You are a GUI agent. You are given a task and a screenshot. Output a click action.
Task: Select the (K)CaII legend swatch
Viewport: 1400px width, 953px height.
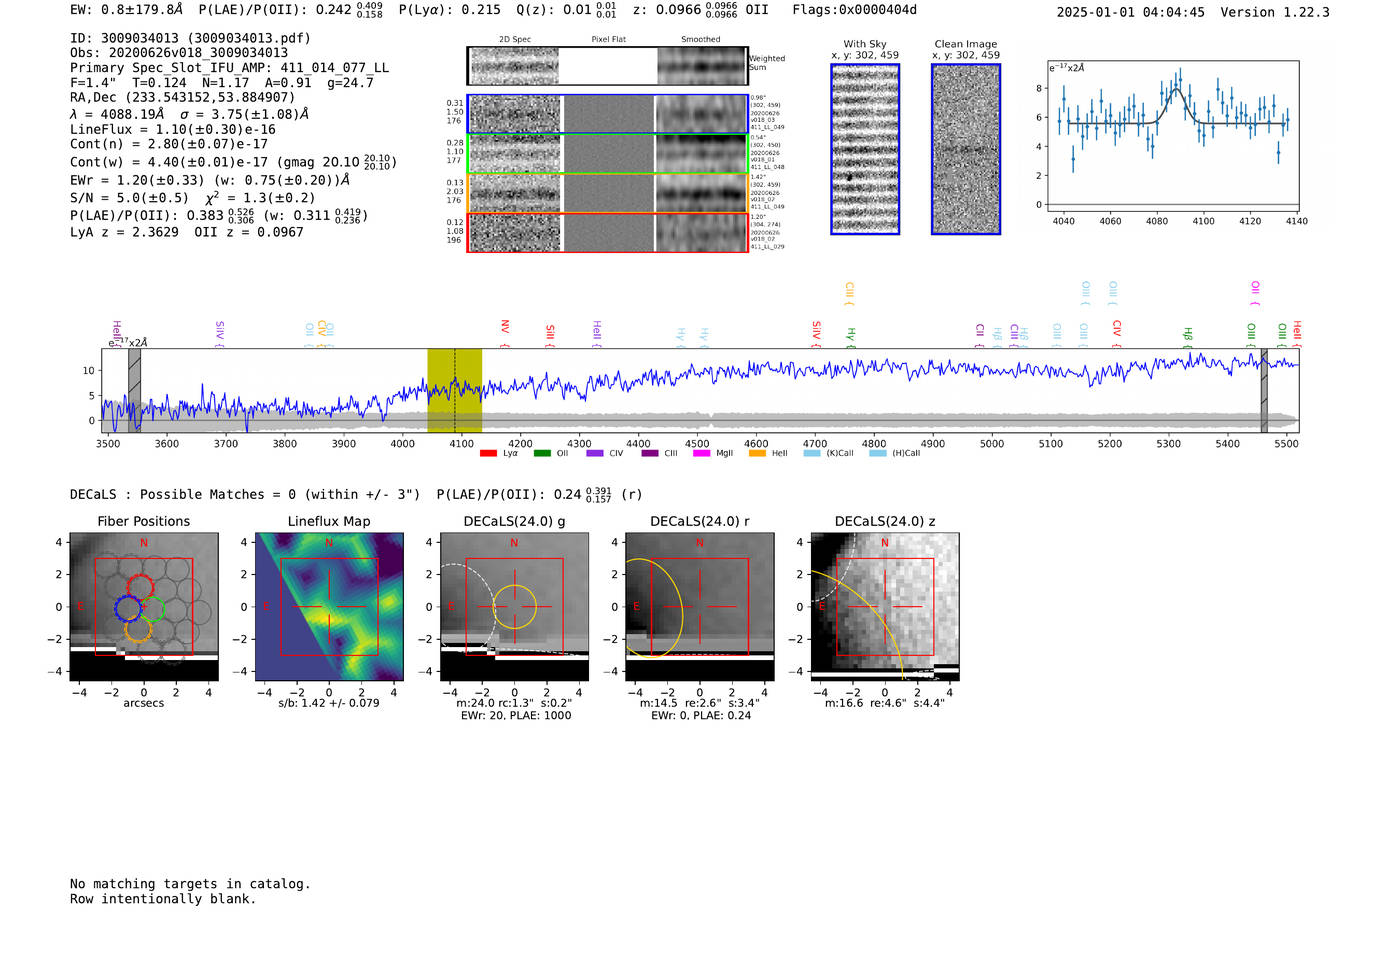pyautogui.click(x=812, y=453)
